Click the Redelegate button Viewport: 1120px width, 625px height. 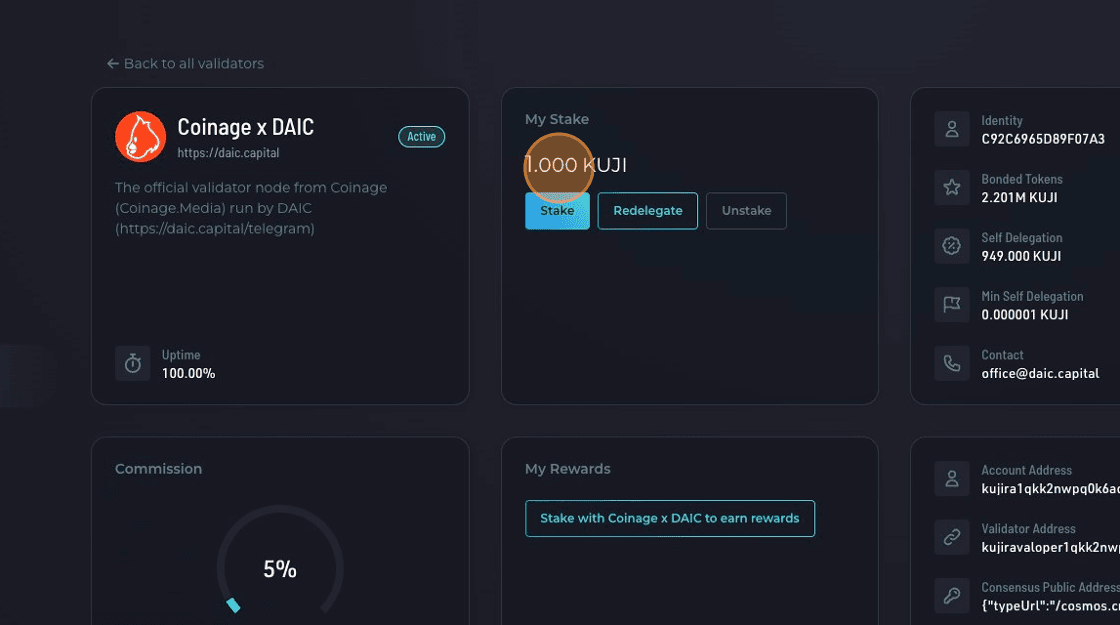(647, 211)
